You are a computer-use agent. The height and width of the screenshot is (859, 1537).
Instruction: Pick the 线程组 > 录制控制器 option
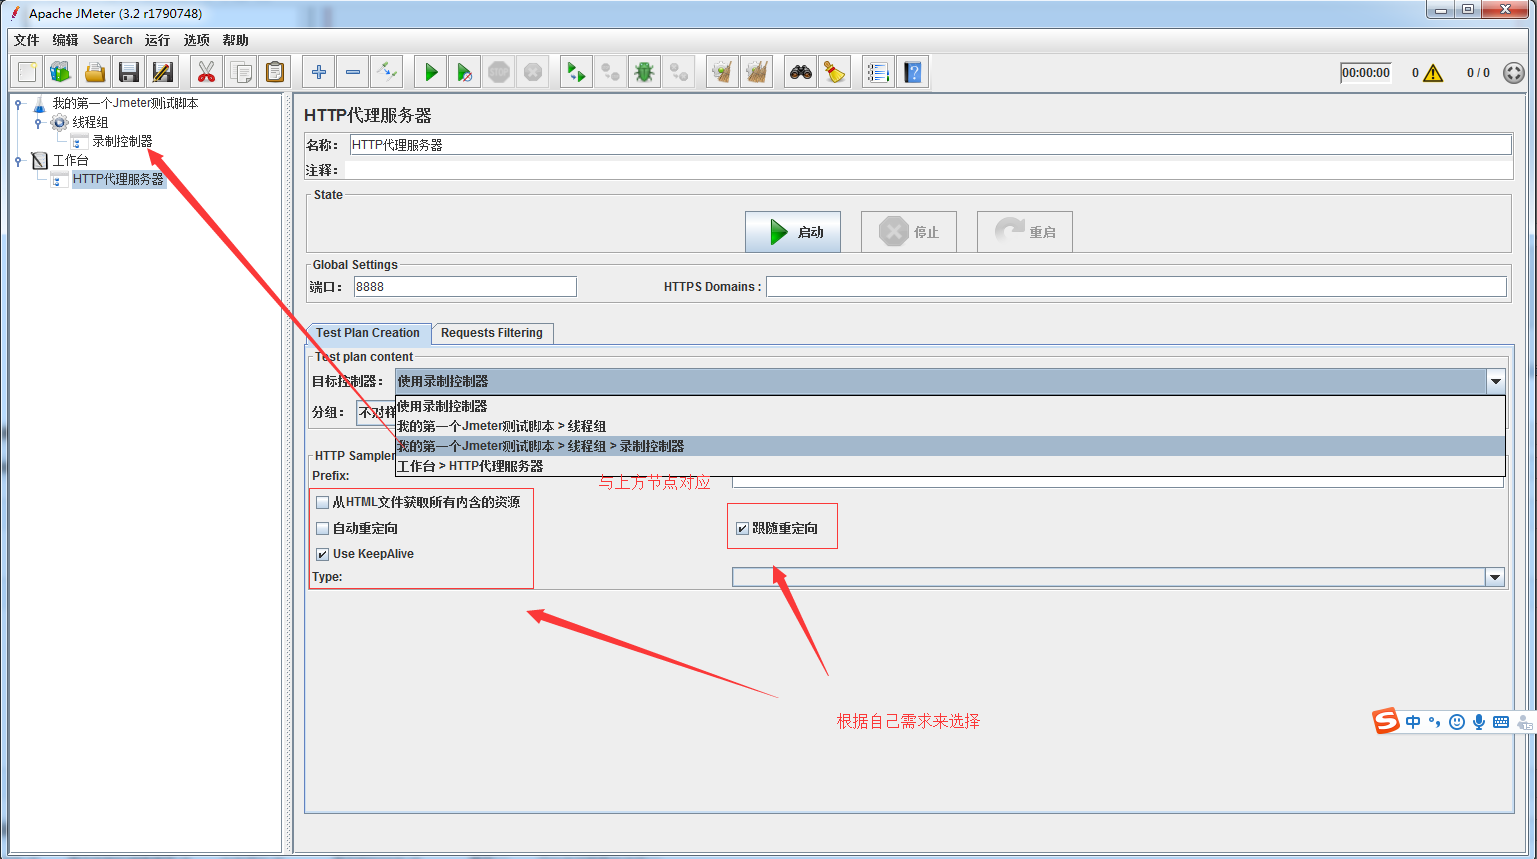[x=950, y=446]
